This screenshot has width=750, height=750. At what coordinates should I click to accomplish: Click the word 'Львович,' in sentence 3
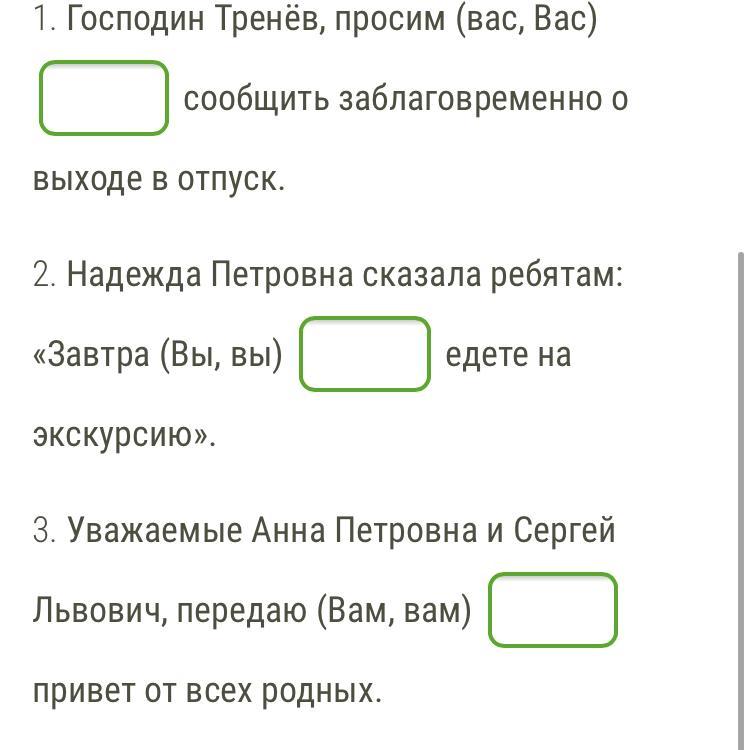coord(100,611)
